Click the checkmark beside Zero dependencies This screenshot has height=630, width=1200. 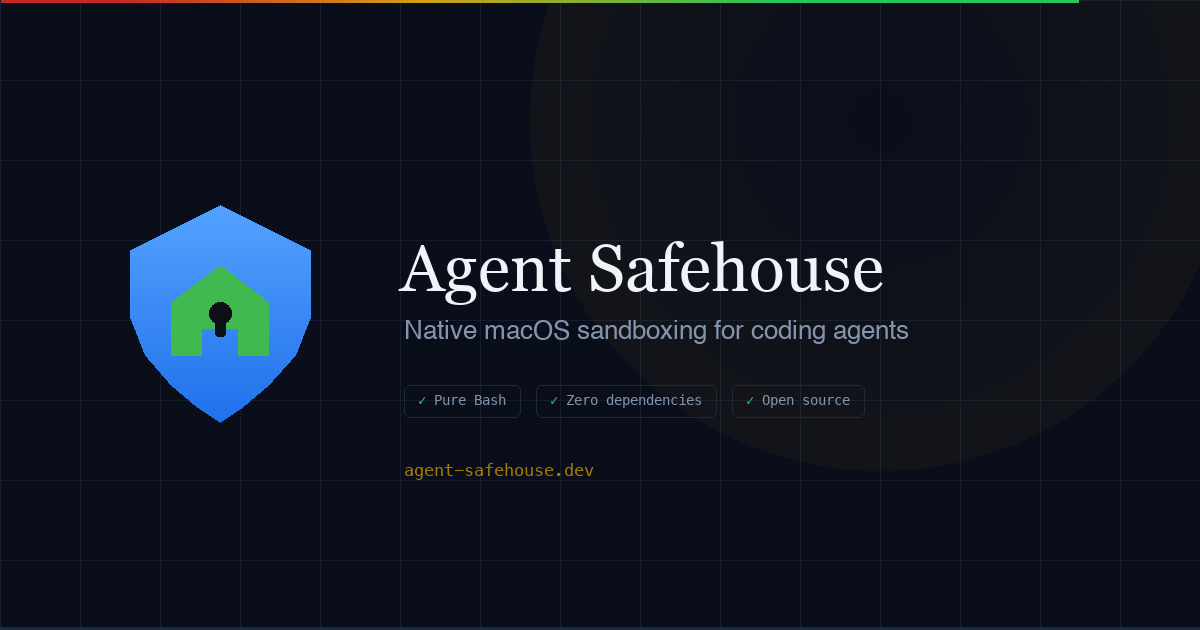(554, 400)
